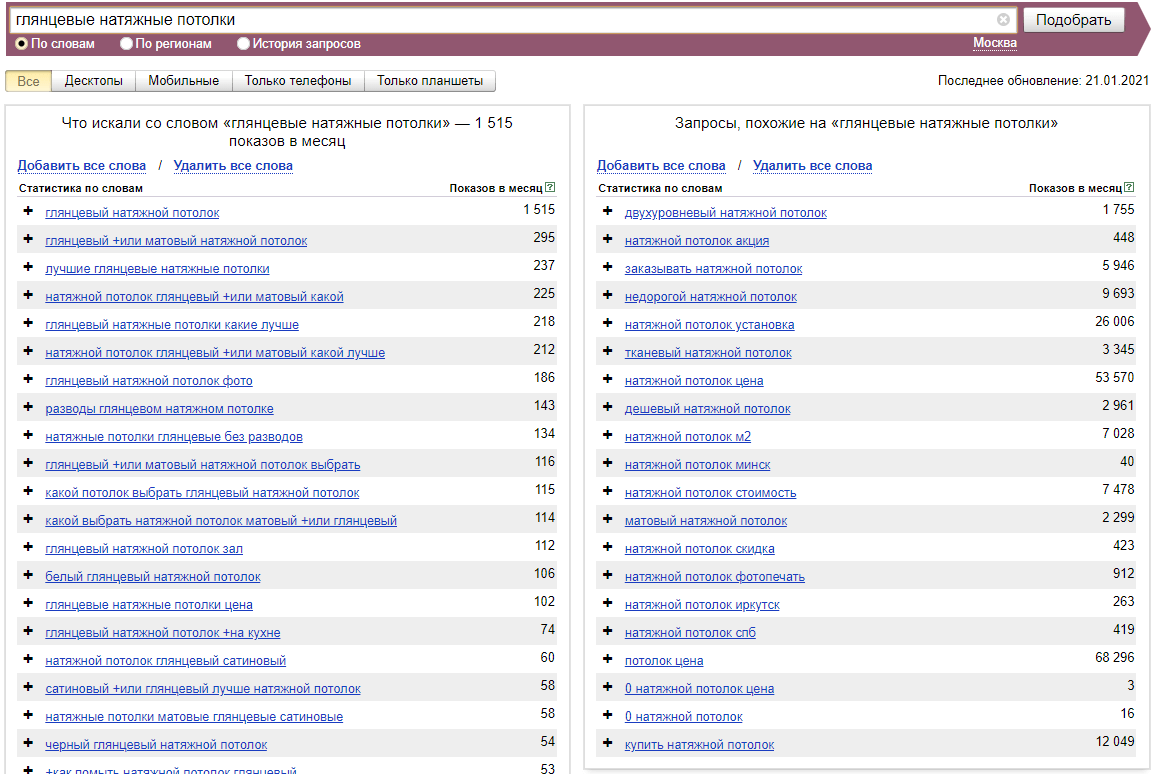Click plus next to 'натяжной потолок установка'

tap(608, 323)
